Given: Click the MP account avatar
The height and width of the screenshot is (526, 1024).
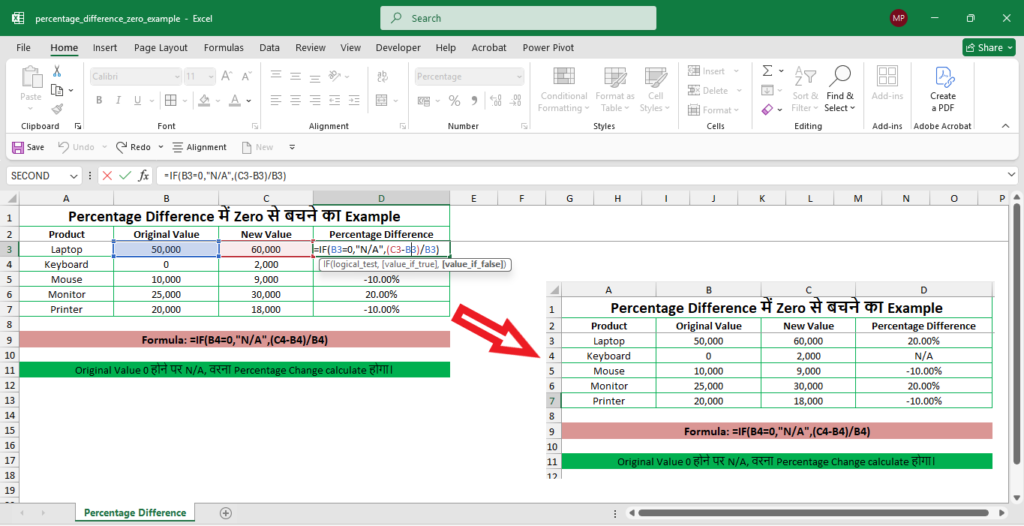Looking at the screenshot, I should point(899,18).
